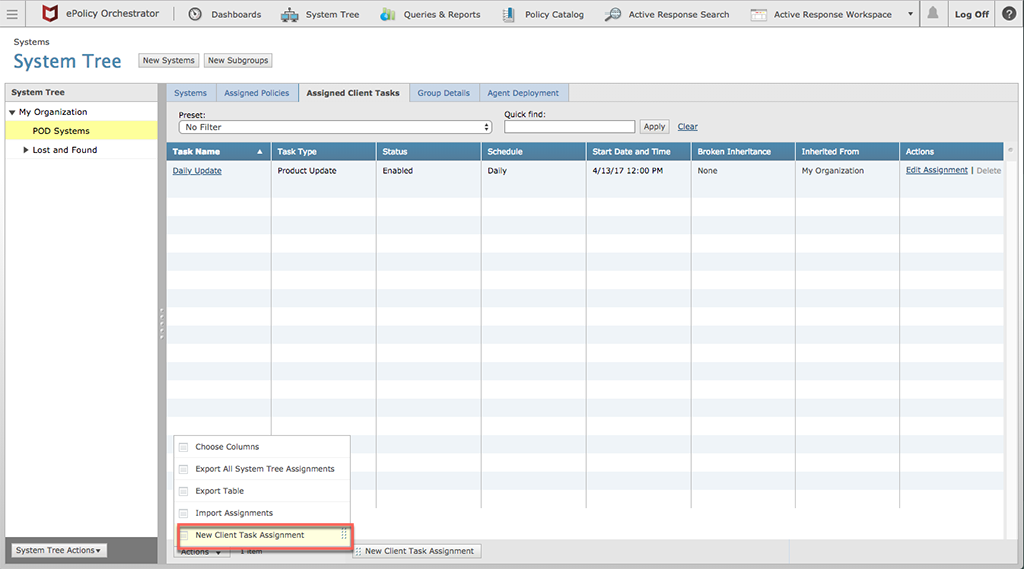Click the Status column header
Viewport: 1024px width, 569px height.
point(428,152)
